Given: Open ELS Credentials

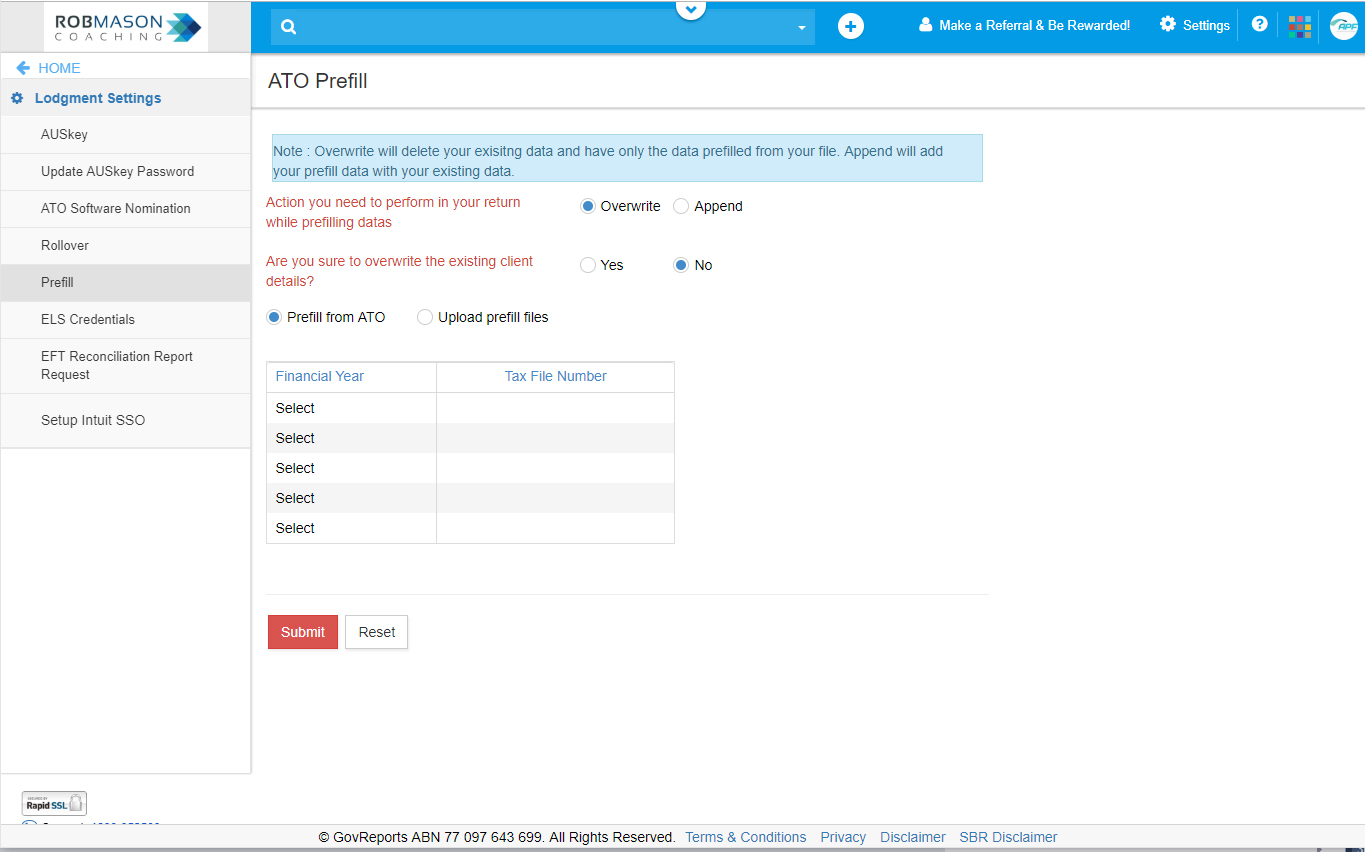Looking at the screenshot, I should click(126, 319).
